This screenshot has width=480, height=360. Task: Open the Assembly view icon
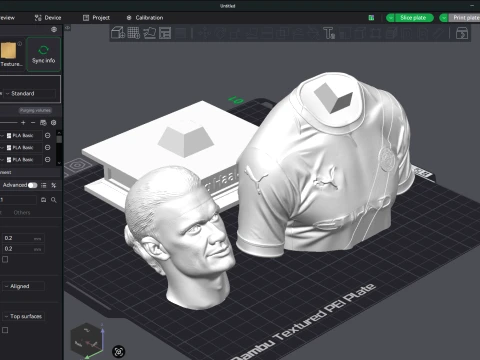pos(462,33)
